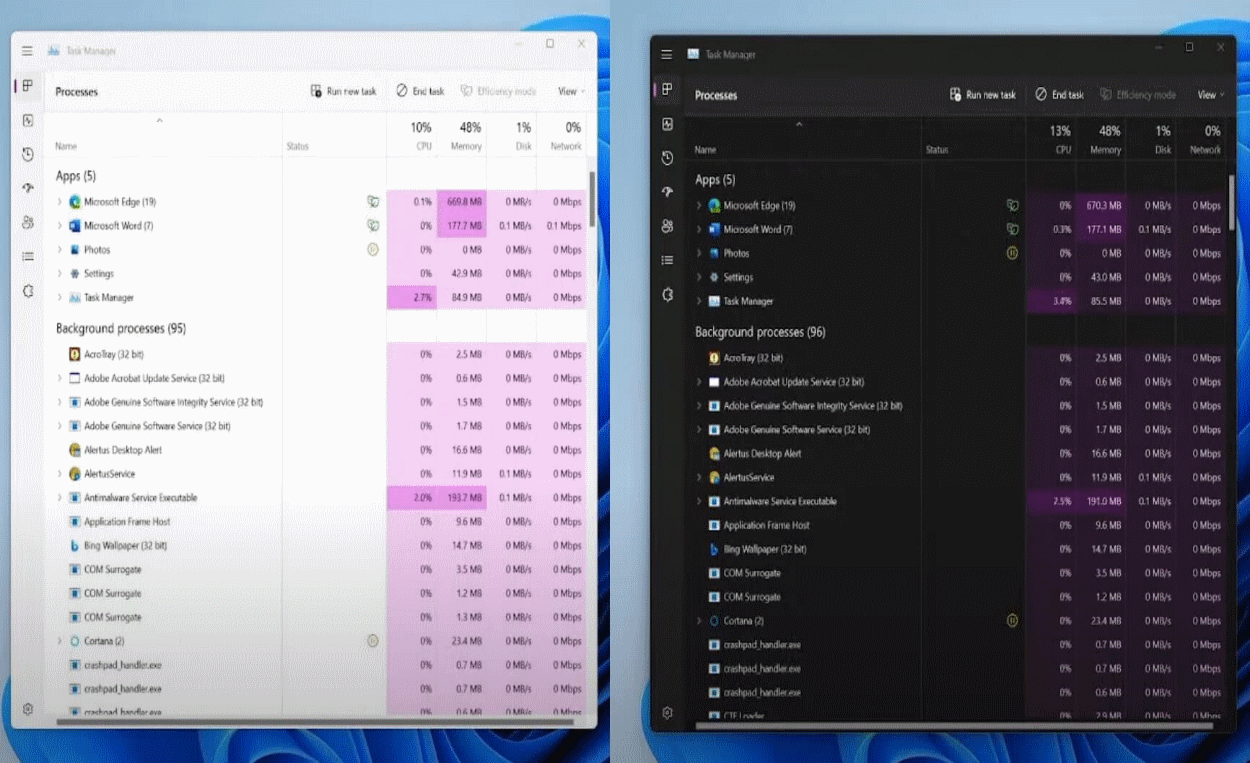Image resolution: width=1250 pixels, height=763 pixels.
Task: Click the 669.8 MB memory cell, light window
Action: pos(462,201)
